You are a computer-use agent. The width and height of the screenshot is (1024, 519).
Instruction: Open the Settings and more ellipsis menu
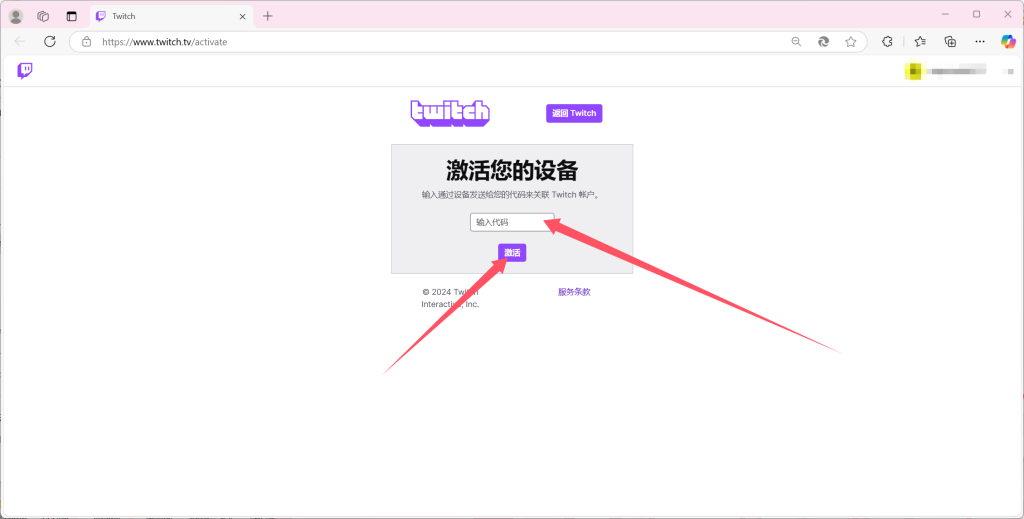pyautogui.click(x=979, y=42)
